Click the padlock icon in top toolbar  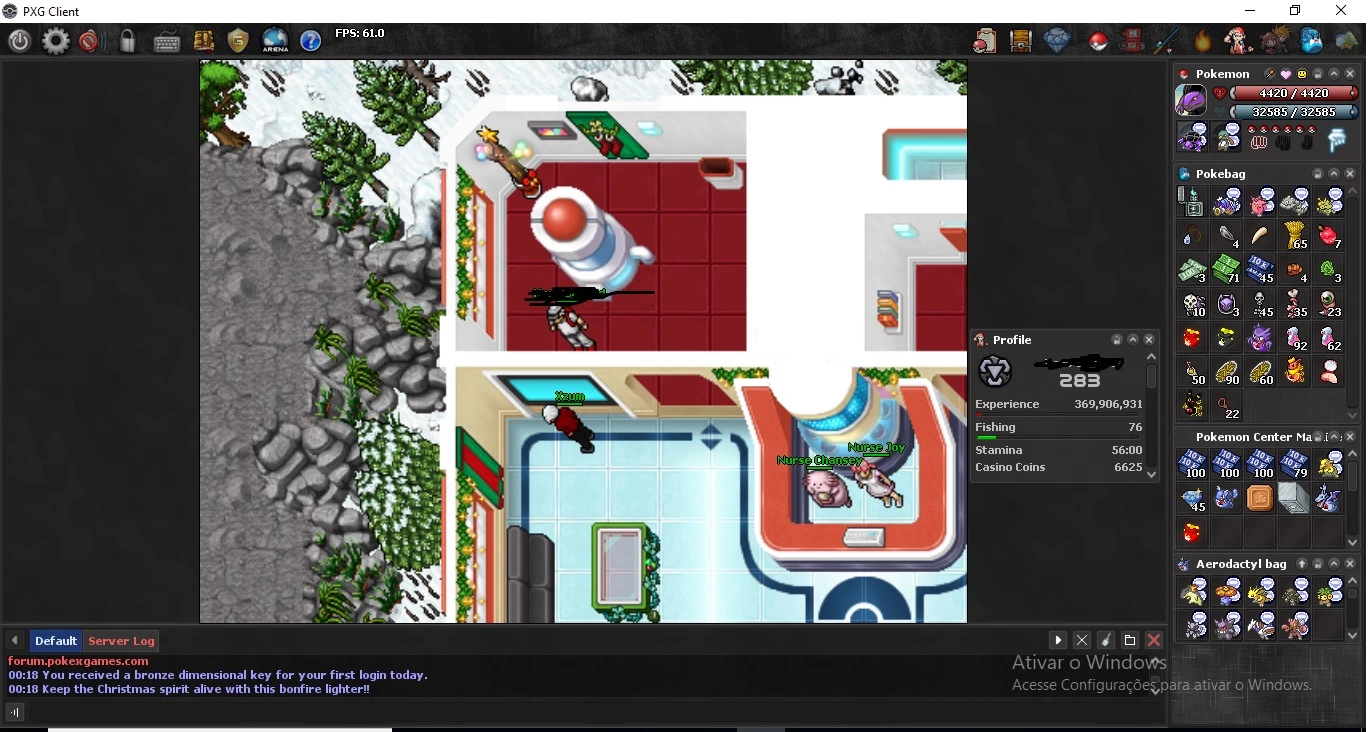pos(127,41)
